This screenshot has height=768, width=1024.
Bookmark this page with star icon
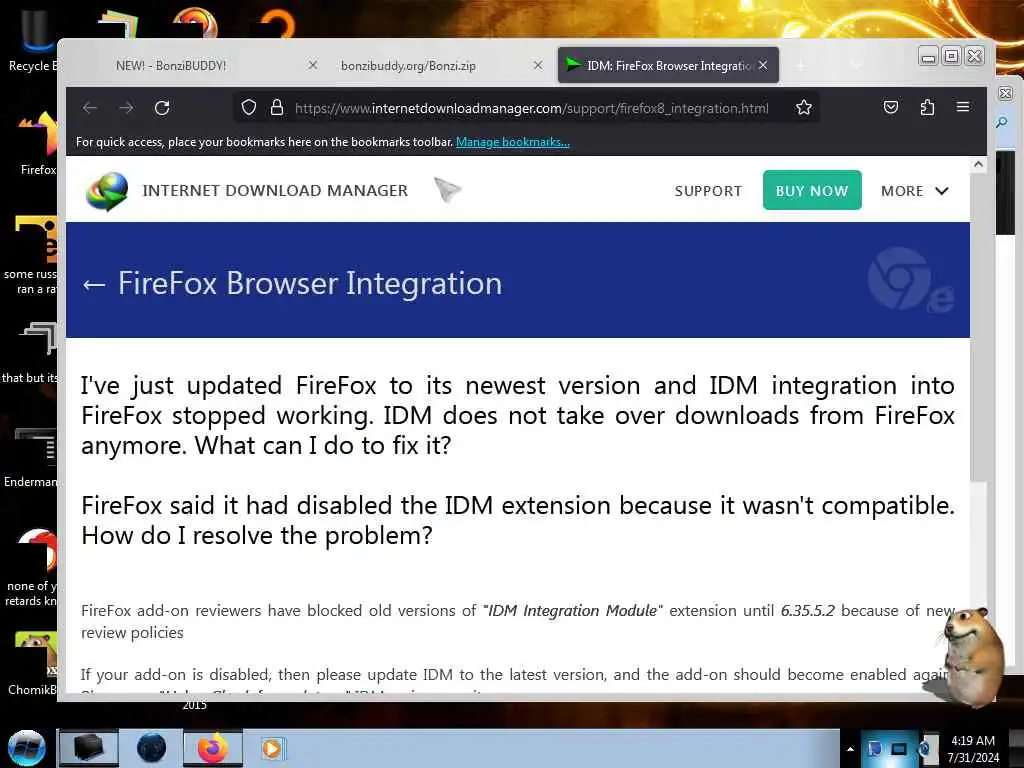pyautogui.click(x=804, y=108)
